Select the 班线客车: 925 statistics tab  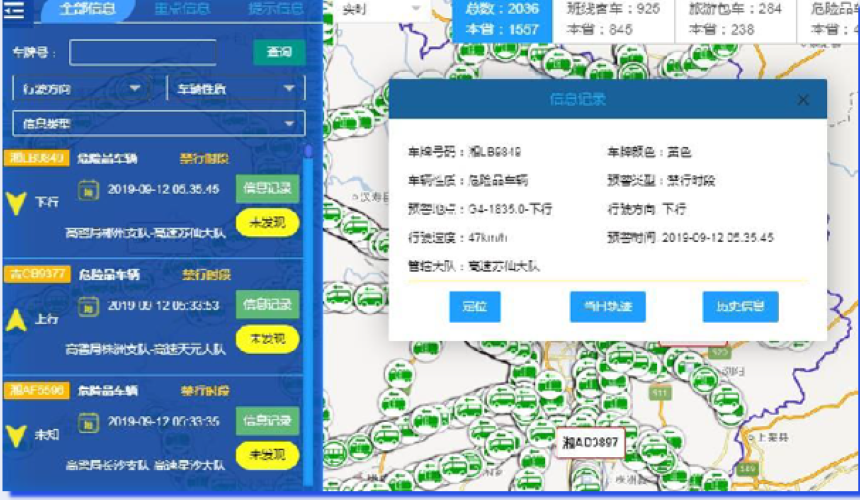pyautogui.click(x=613, y=19)
